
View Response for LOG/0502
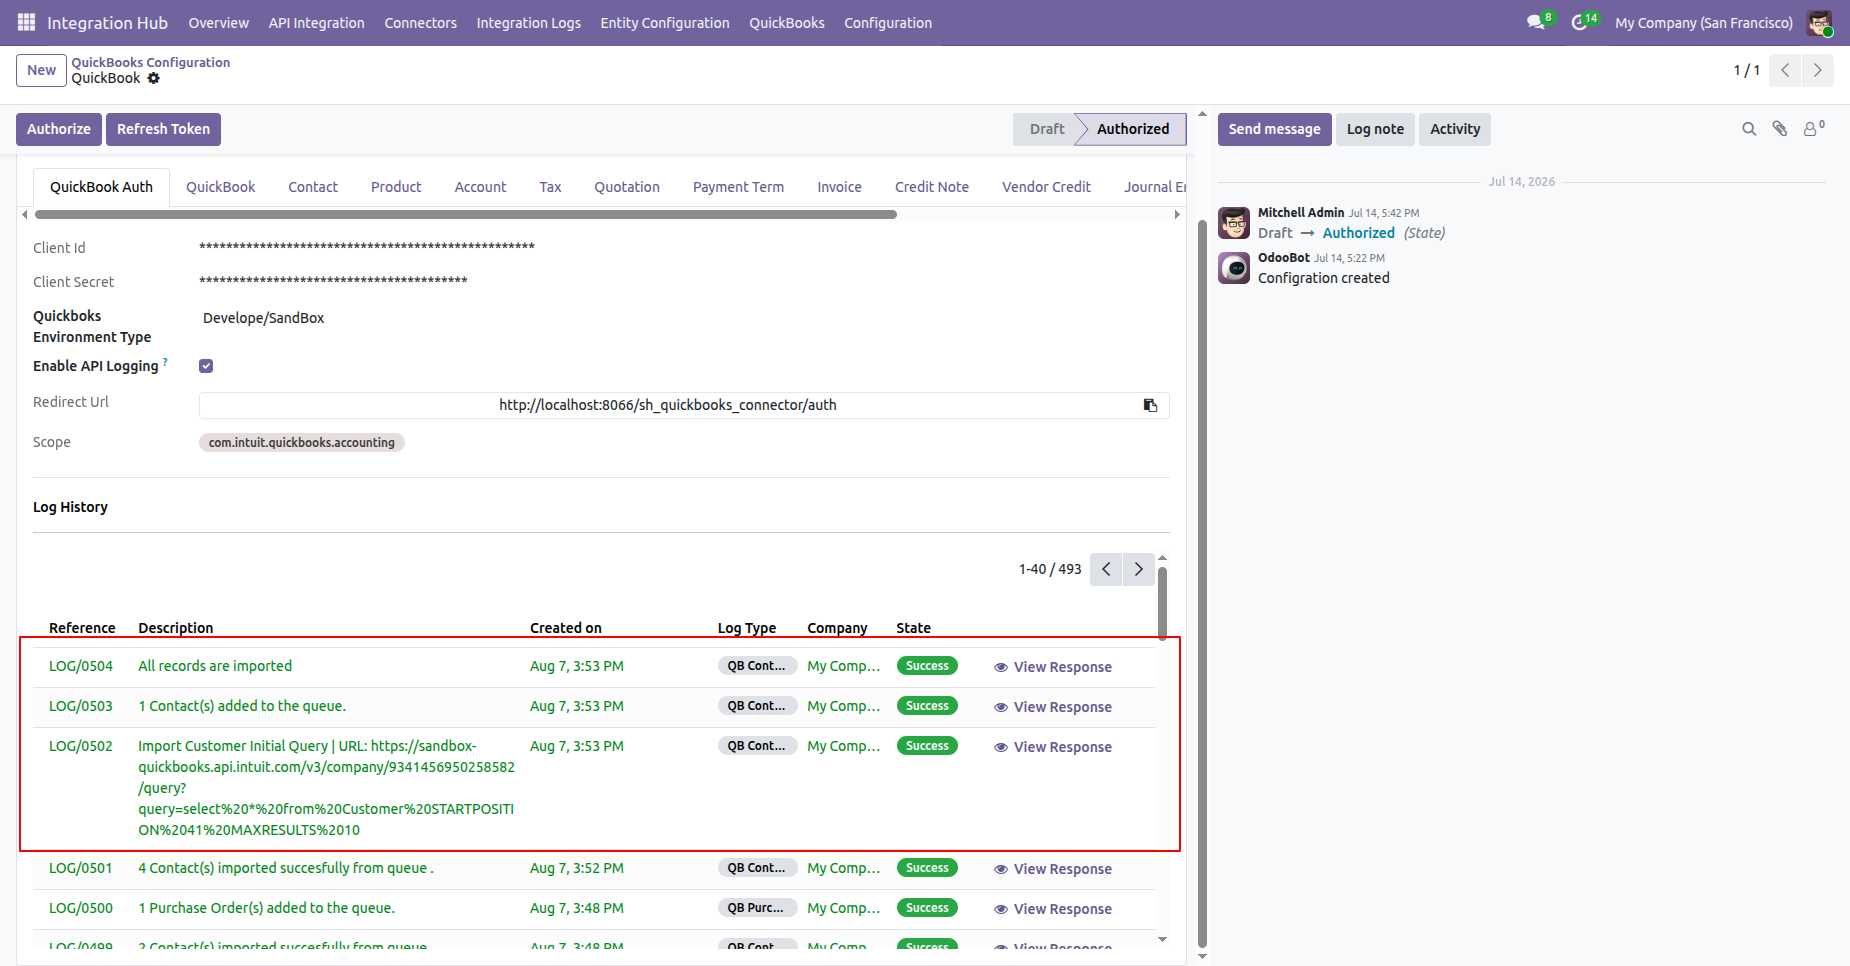pos(1053,747)
